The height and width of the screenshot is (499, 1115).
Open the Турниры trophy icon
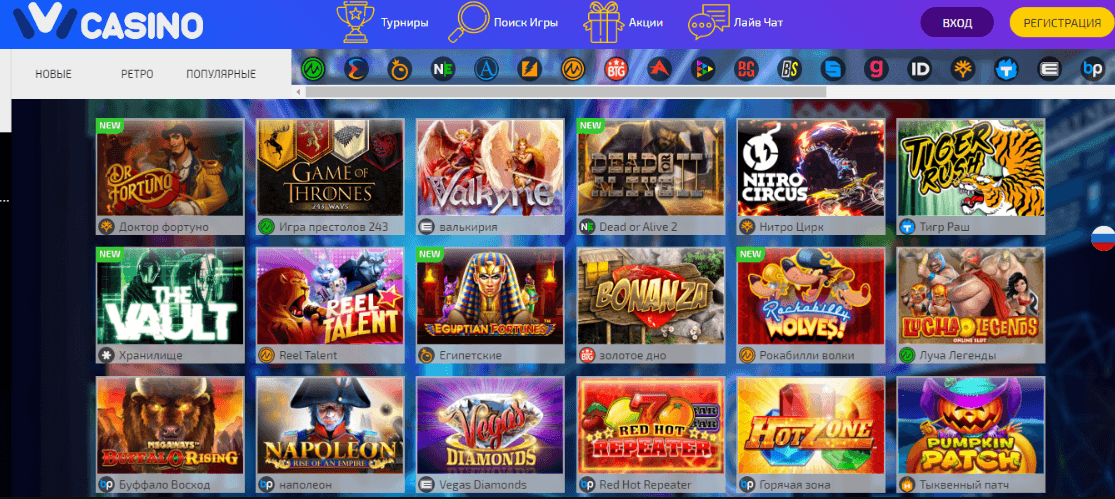pyautogui.click(x=351, y=22)
